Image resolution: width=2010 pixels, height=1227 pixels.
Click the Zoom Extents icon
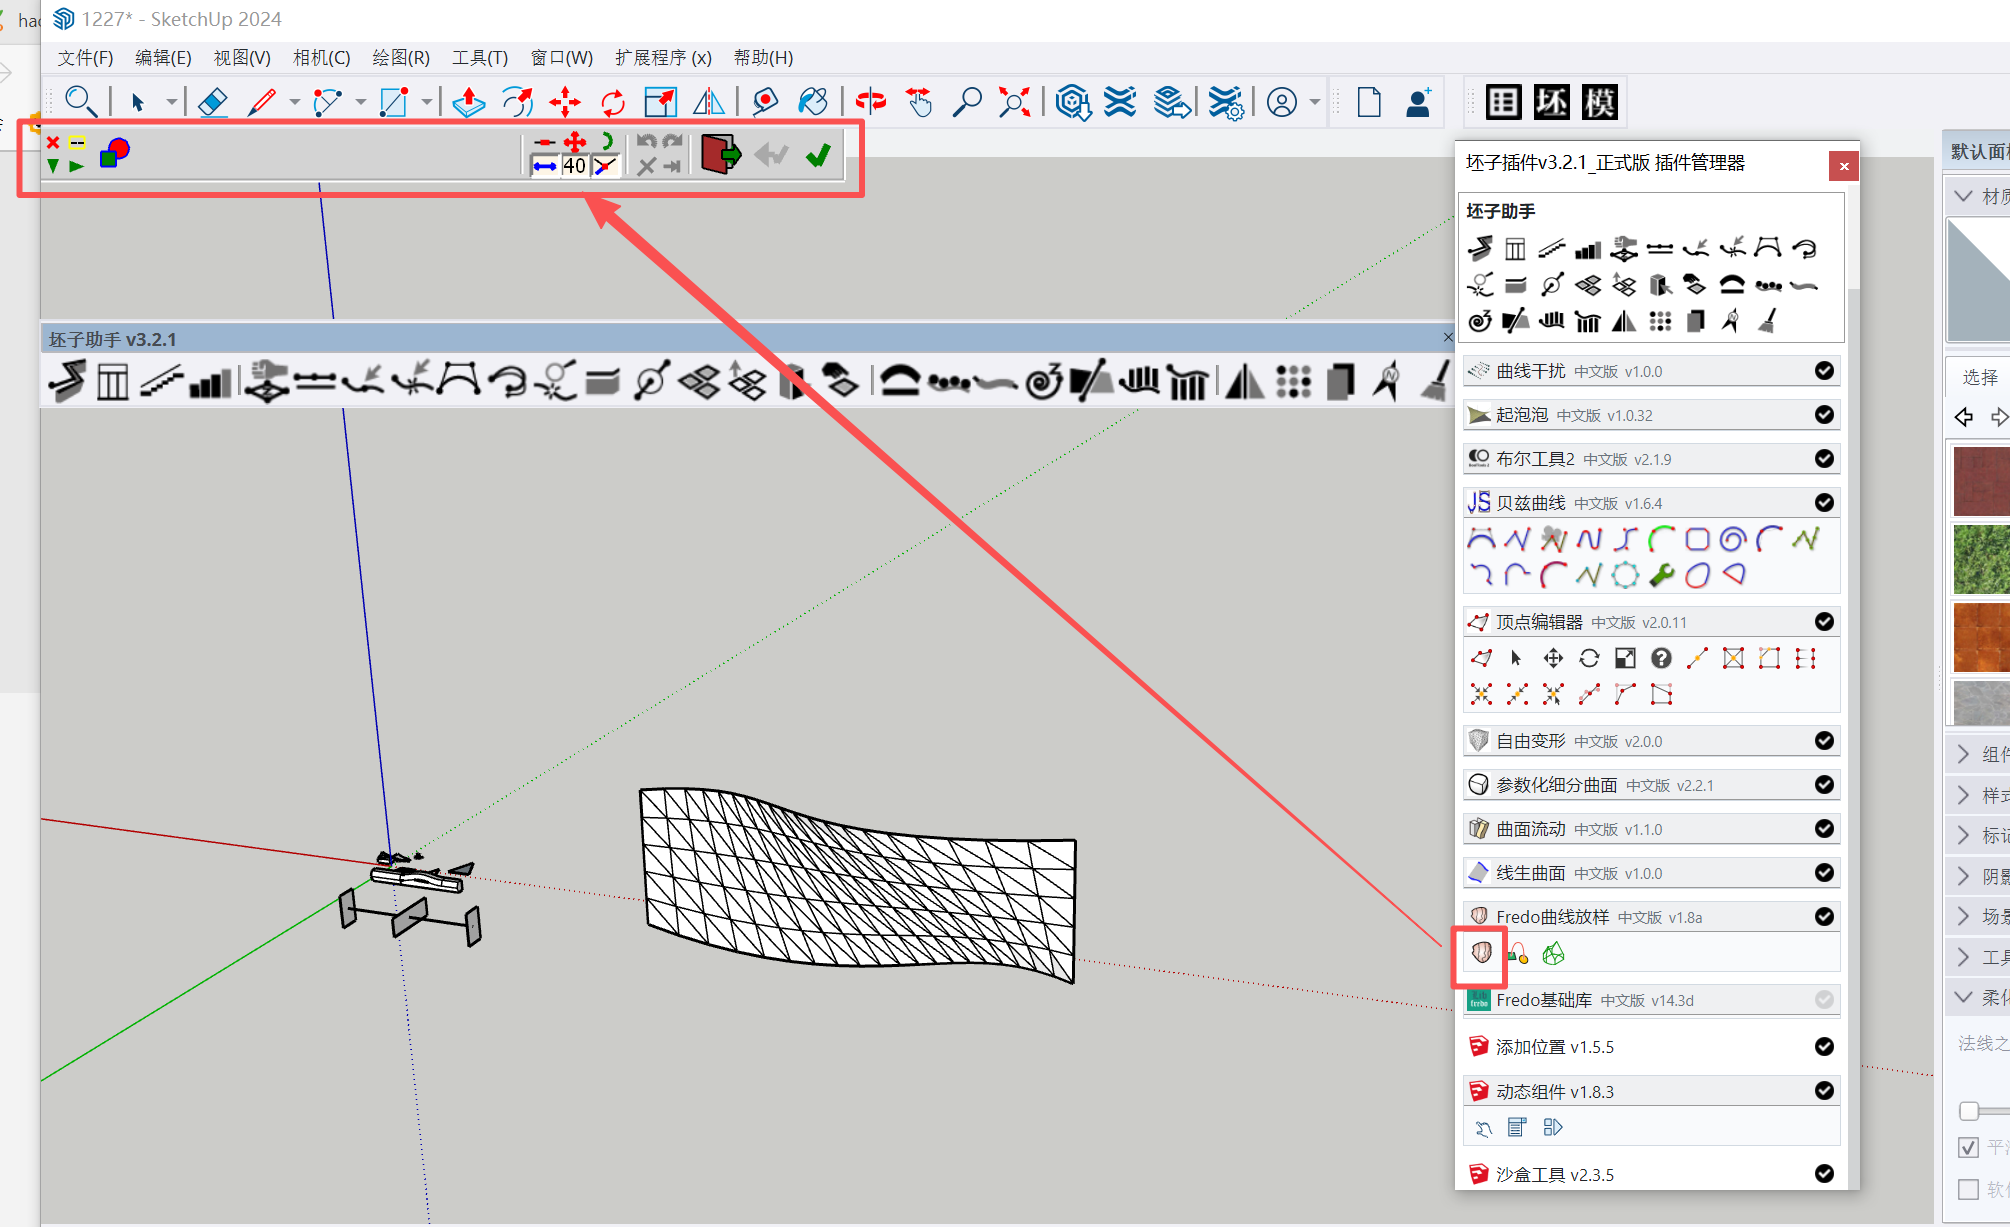(x=1014, y=102)
